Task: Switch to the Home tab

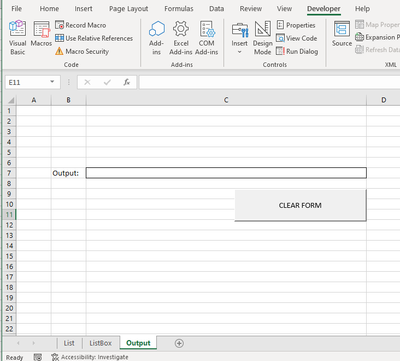Action: click(49, 9)
